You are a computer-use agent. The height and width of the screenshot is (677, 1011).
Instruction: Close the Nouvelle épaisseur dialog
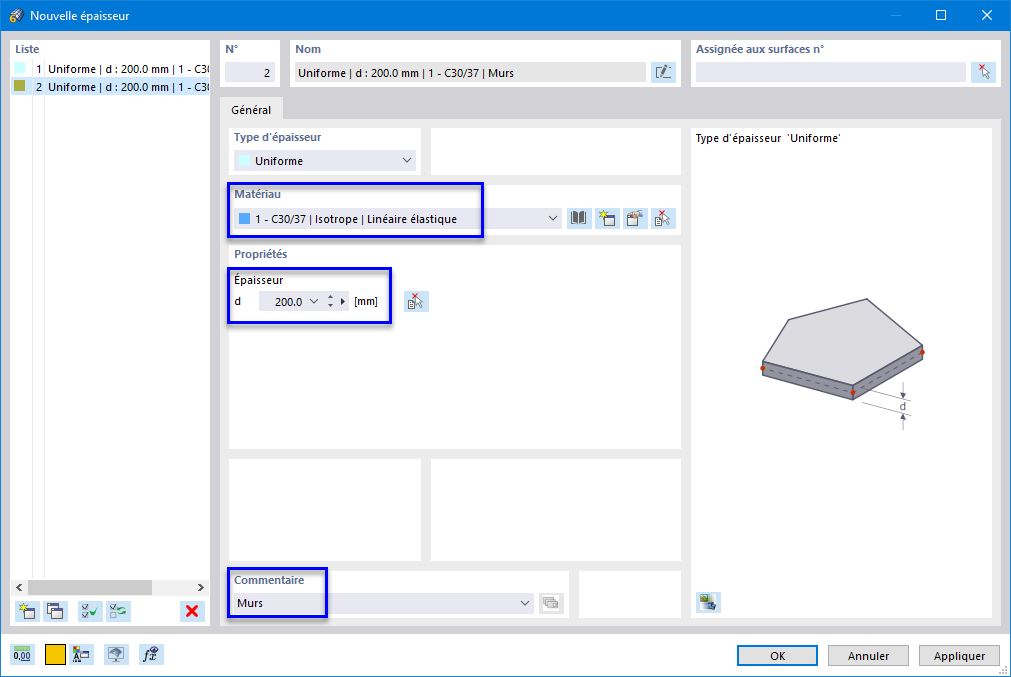coord(986,15)
